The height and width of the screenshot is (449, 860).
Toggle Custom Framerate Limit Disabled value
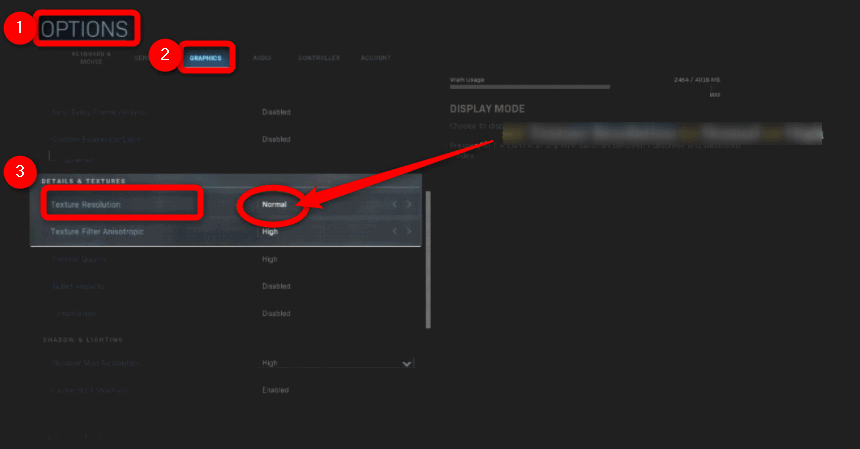click(x=276, y=140)
